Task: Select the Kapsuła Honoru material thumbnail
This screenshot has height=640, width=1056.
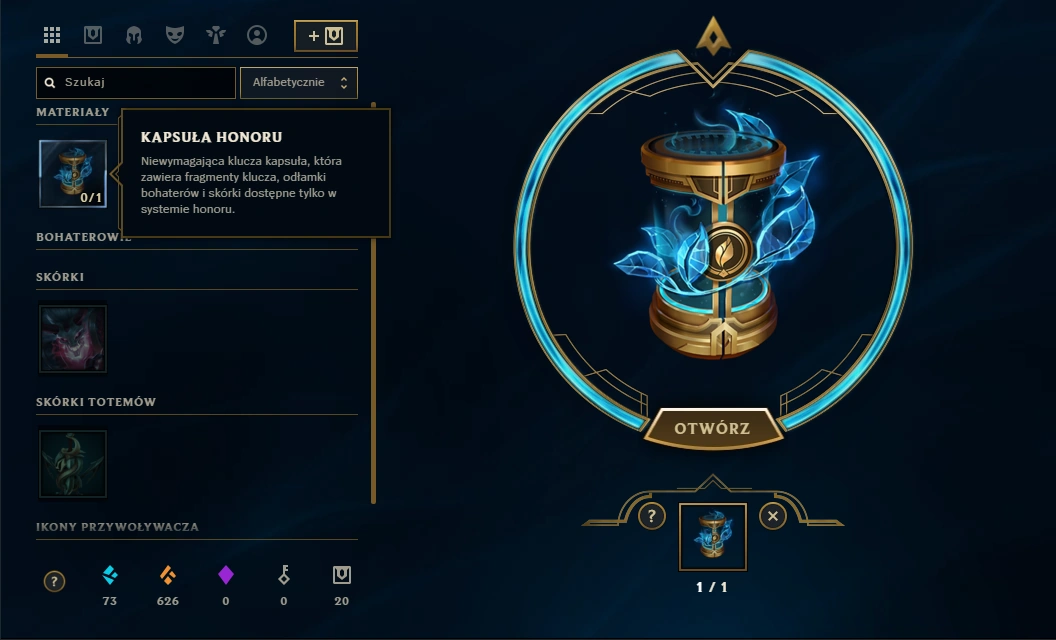Action: coord(73,173)
